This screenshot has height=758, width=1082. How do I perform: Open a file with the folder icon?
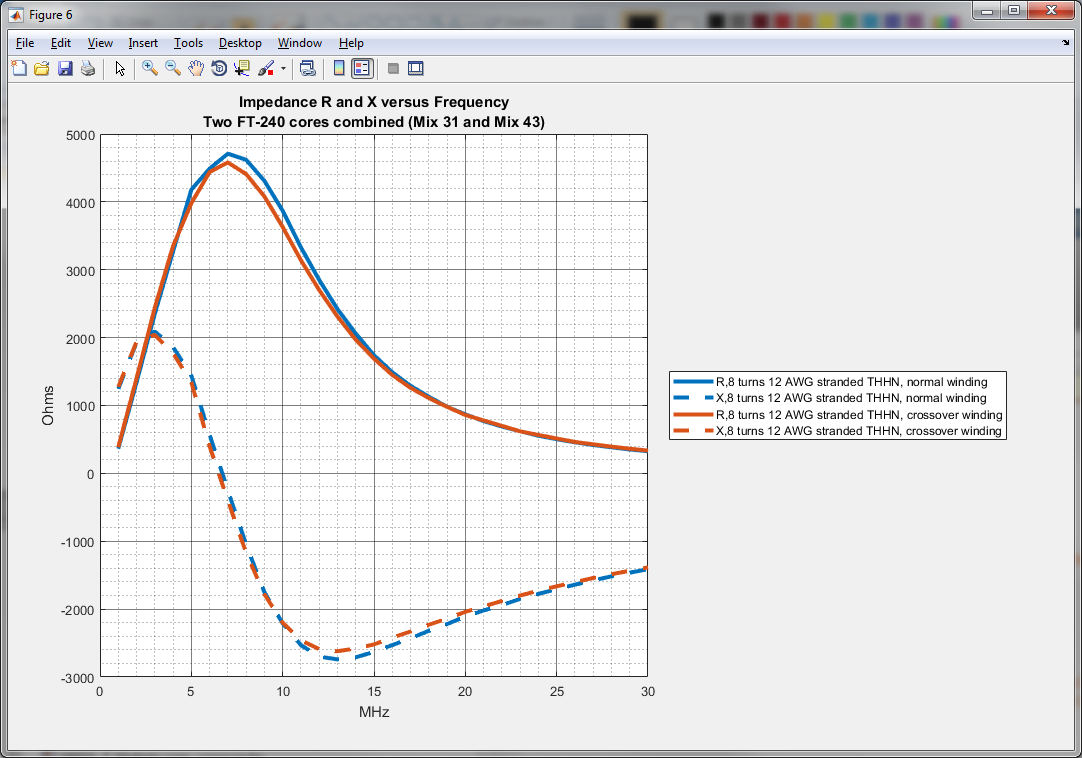pyautogui.click(x=41, y=68)
